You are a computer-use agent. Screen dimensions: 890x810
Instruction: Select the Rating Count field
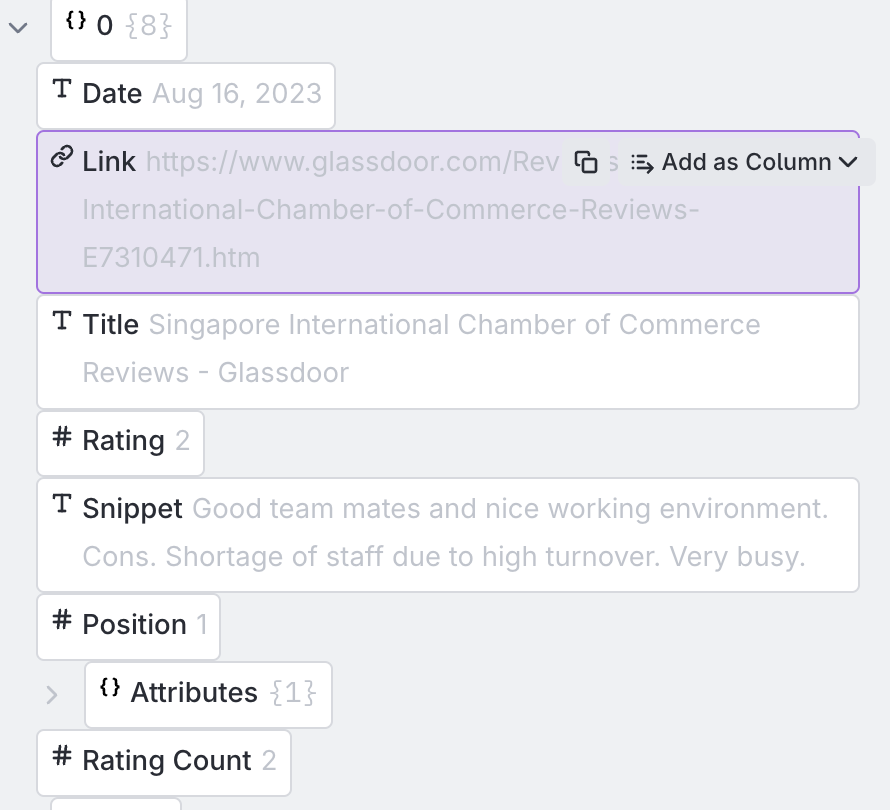(164, 762)
